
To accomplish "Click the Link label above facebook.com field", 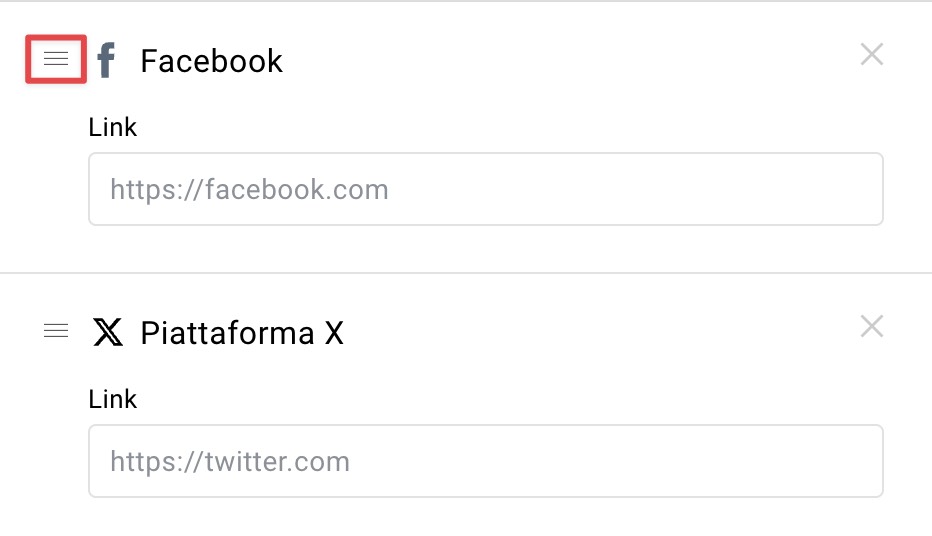I will point(112,127).
